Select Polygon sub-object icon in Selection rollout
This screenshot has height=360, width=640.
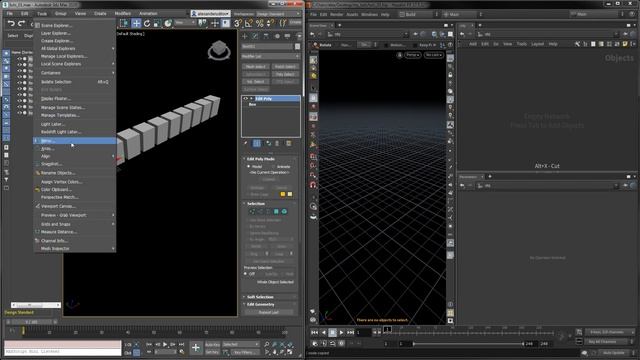coord(276,211)
